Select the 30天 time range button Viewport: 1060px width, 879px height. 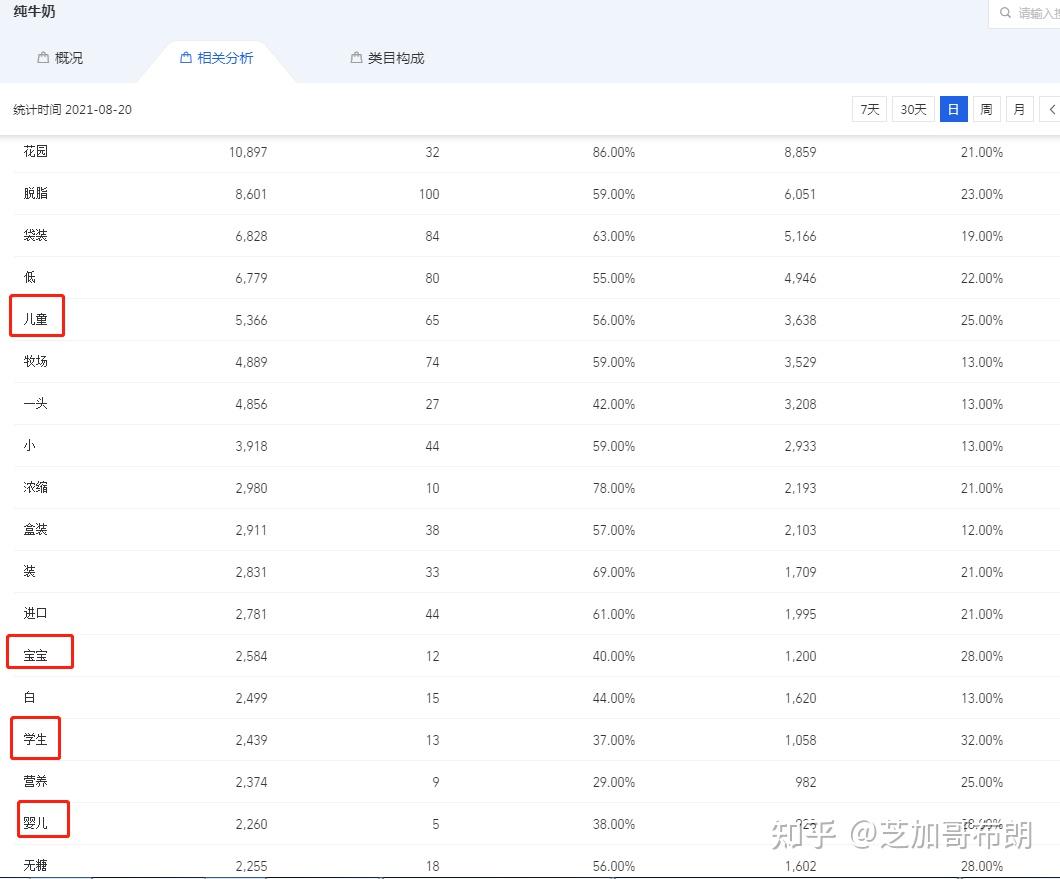click(x=913, y=110)
